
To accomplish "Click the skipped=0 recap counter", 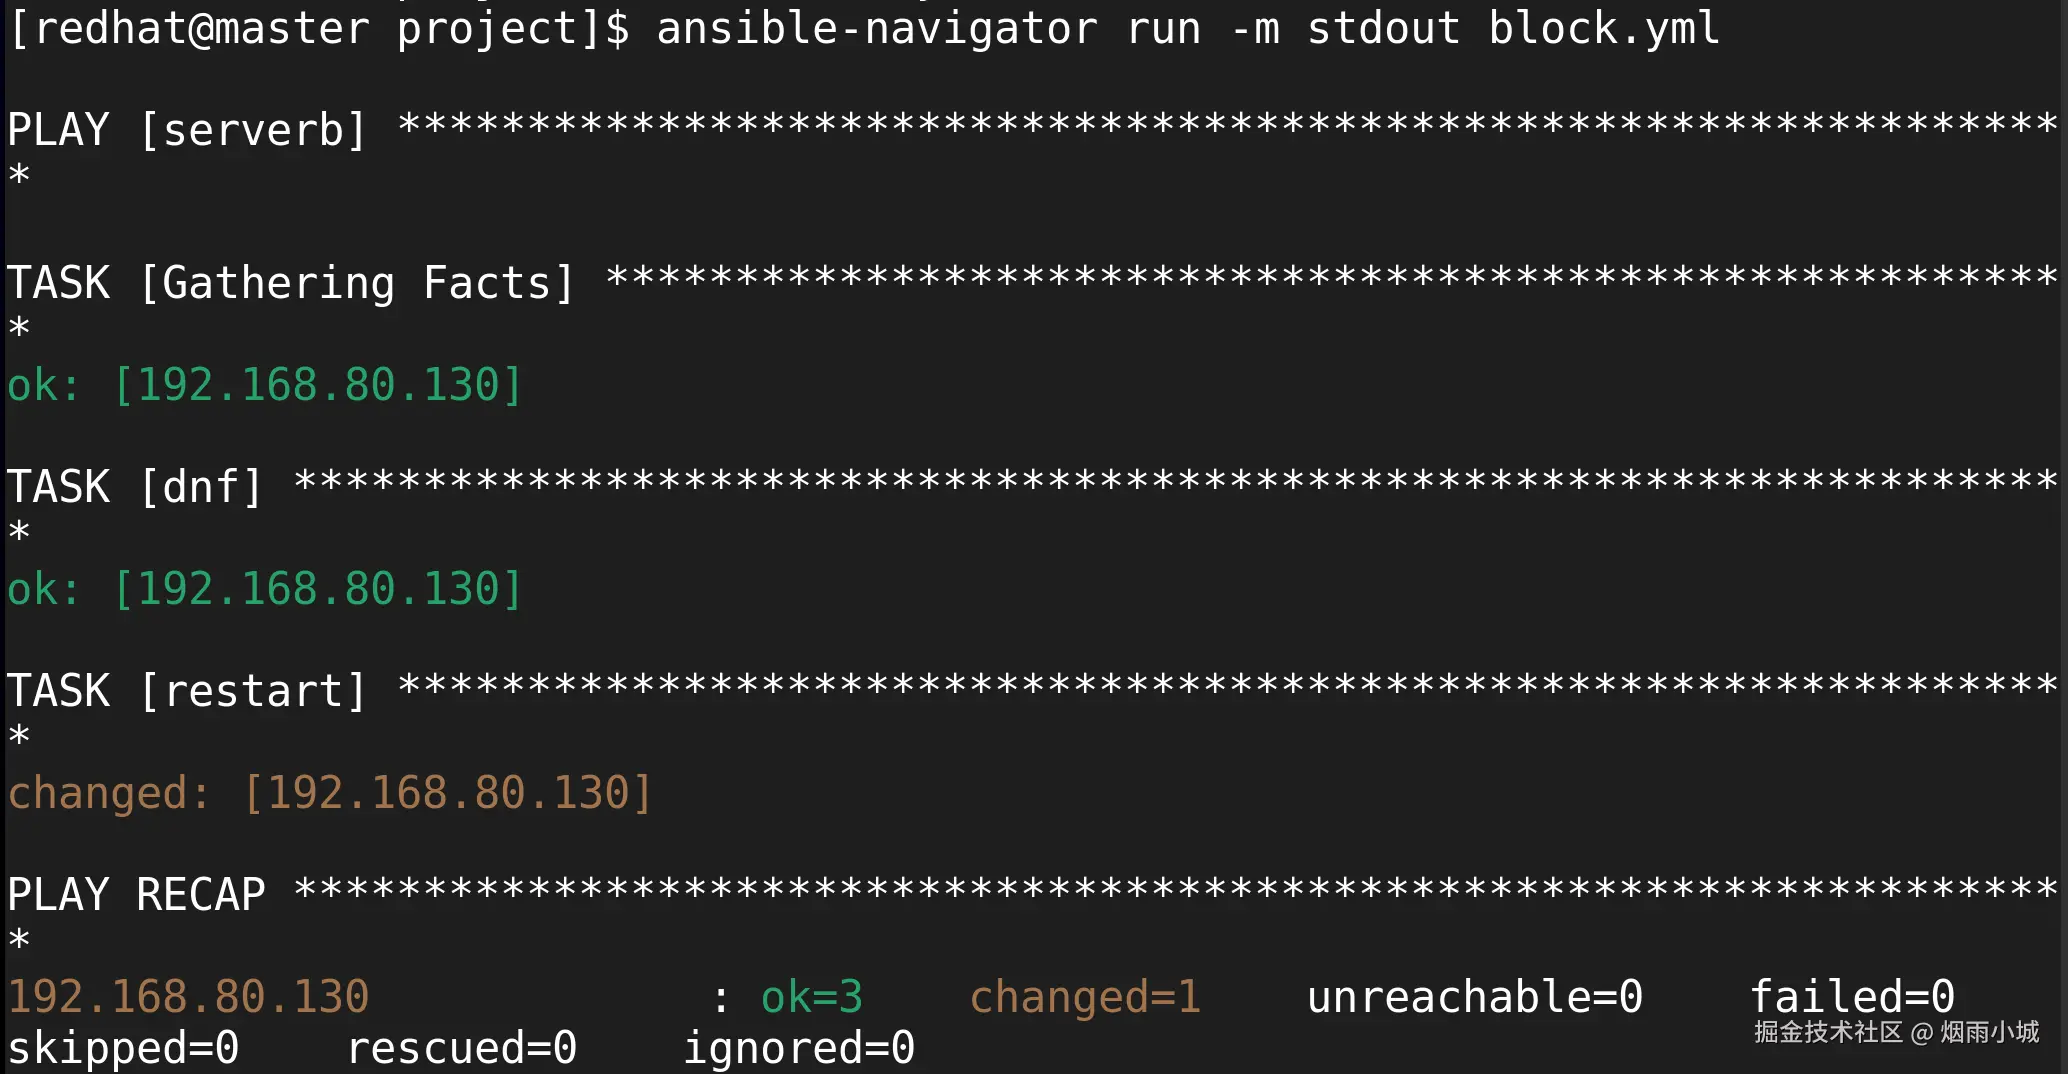I will (124, 1048).
